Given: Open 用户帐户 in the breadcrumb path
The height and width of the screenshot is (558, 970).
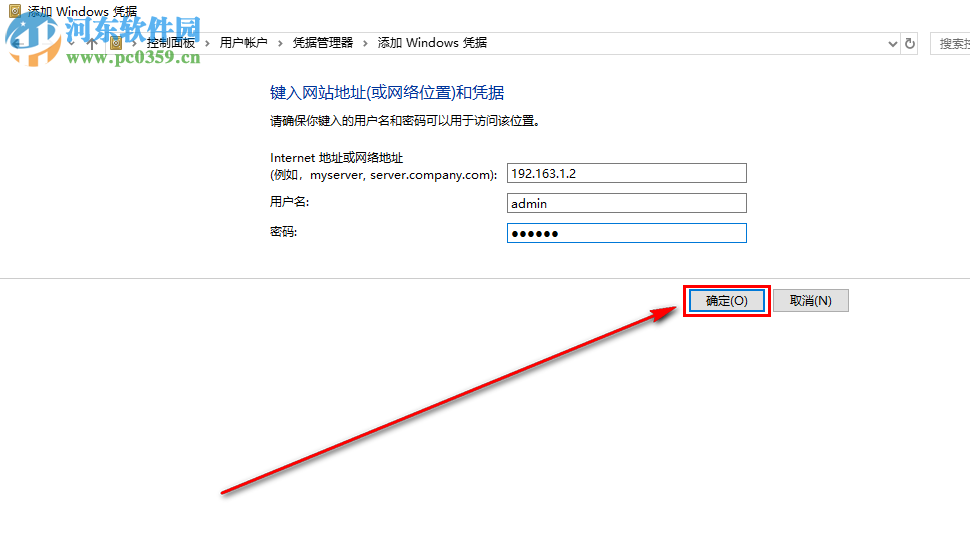Looking at the screenshot, I should coord(243,43).
